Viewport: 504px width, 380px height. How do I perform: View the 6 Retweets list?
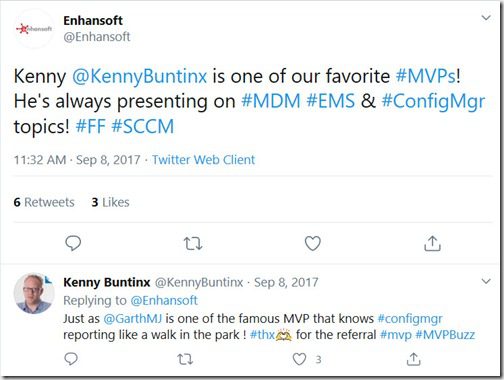click(x=44, y=202)
